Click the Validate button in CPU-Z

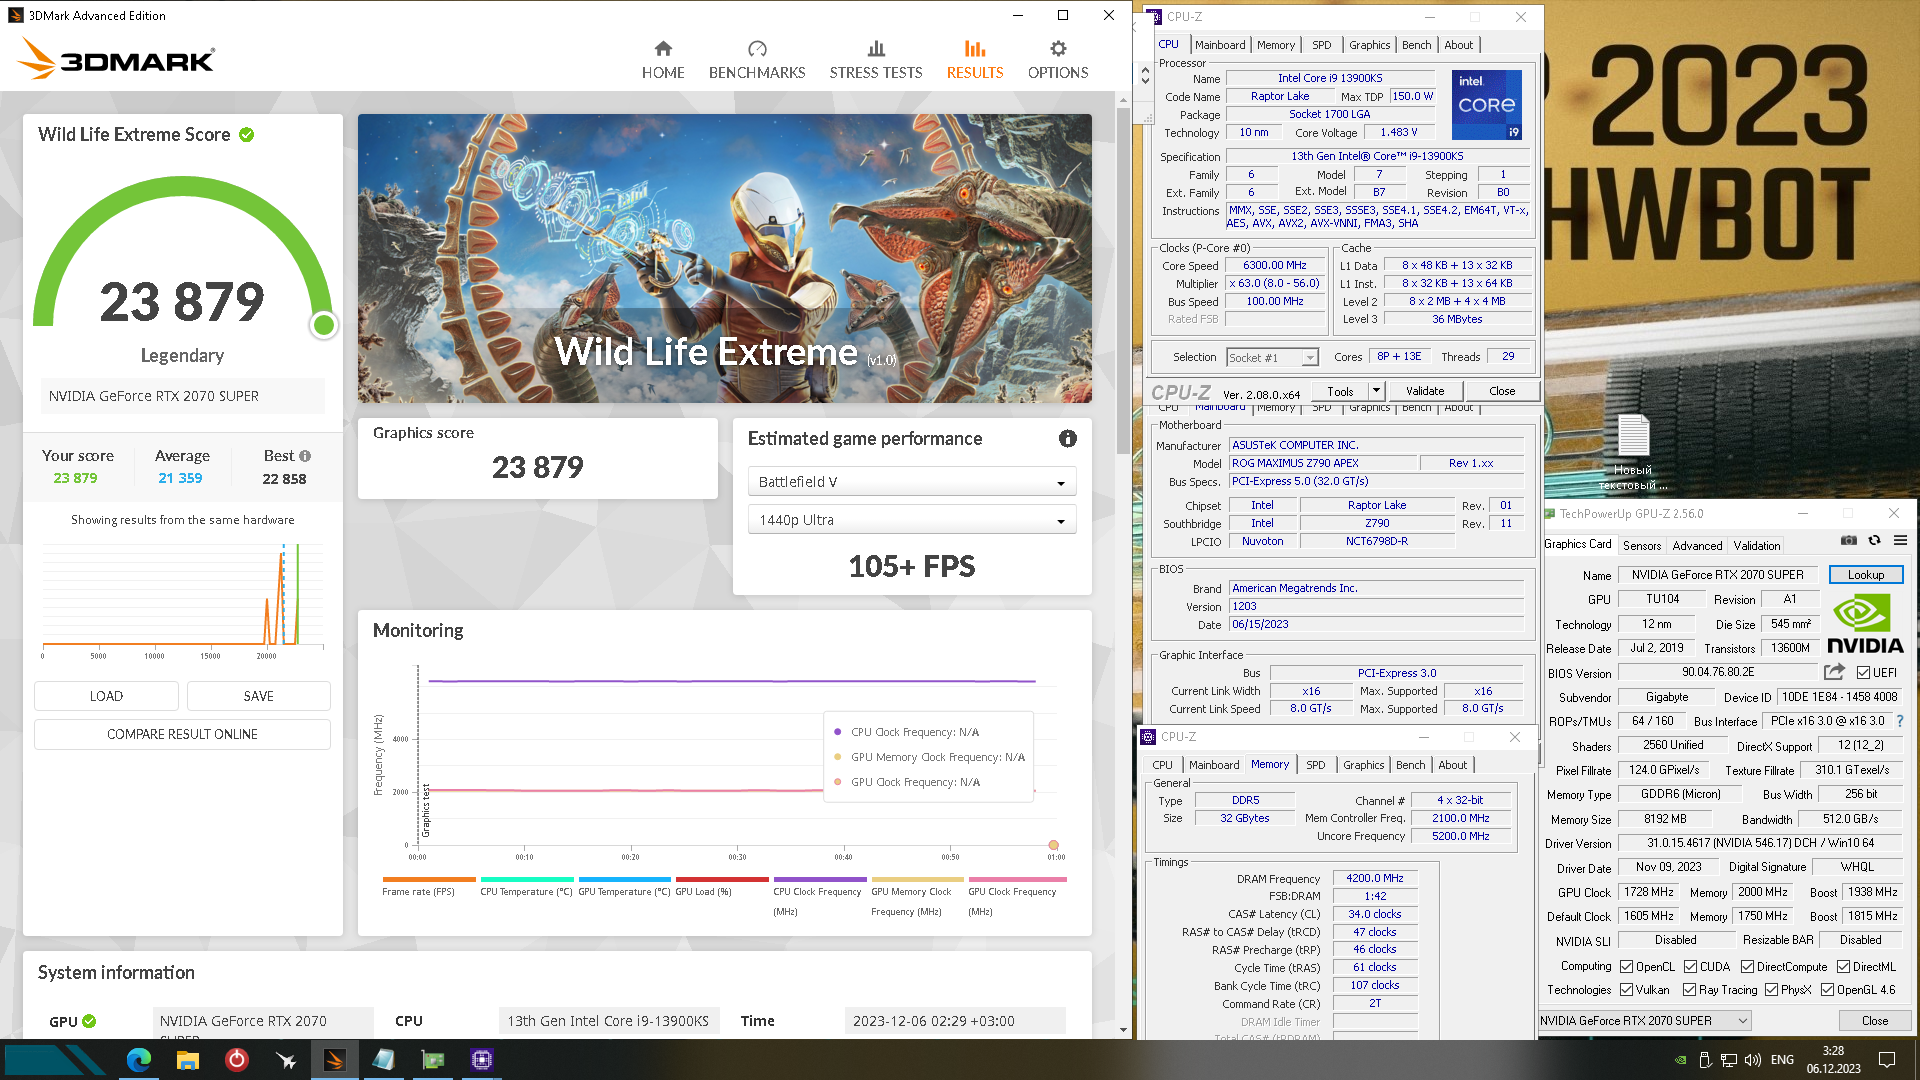1424,391
